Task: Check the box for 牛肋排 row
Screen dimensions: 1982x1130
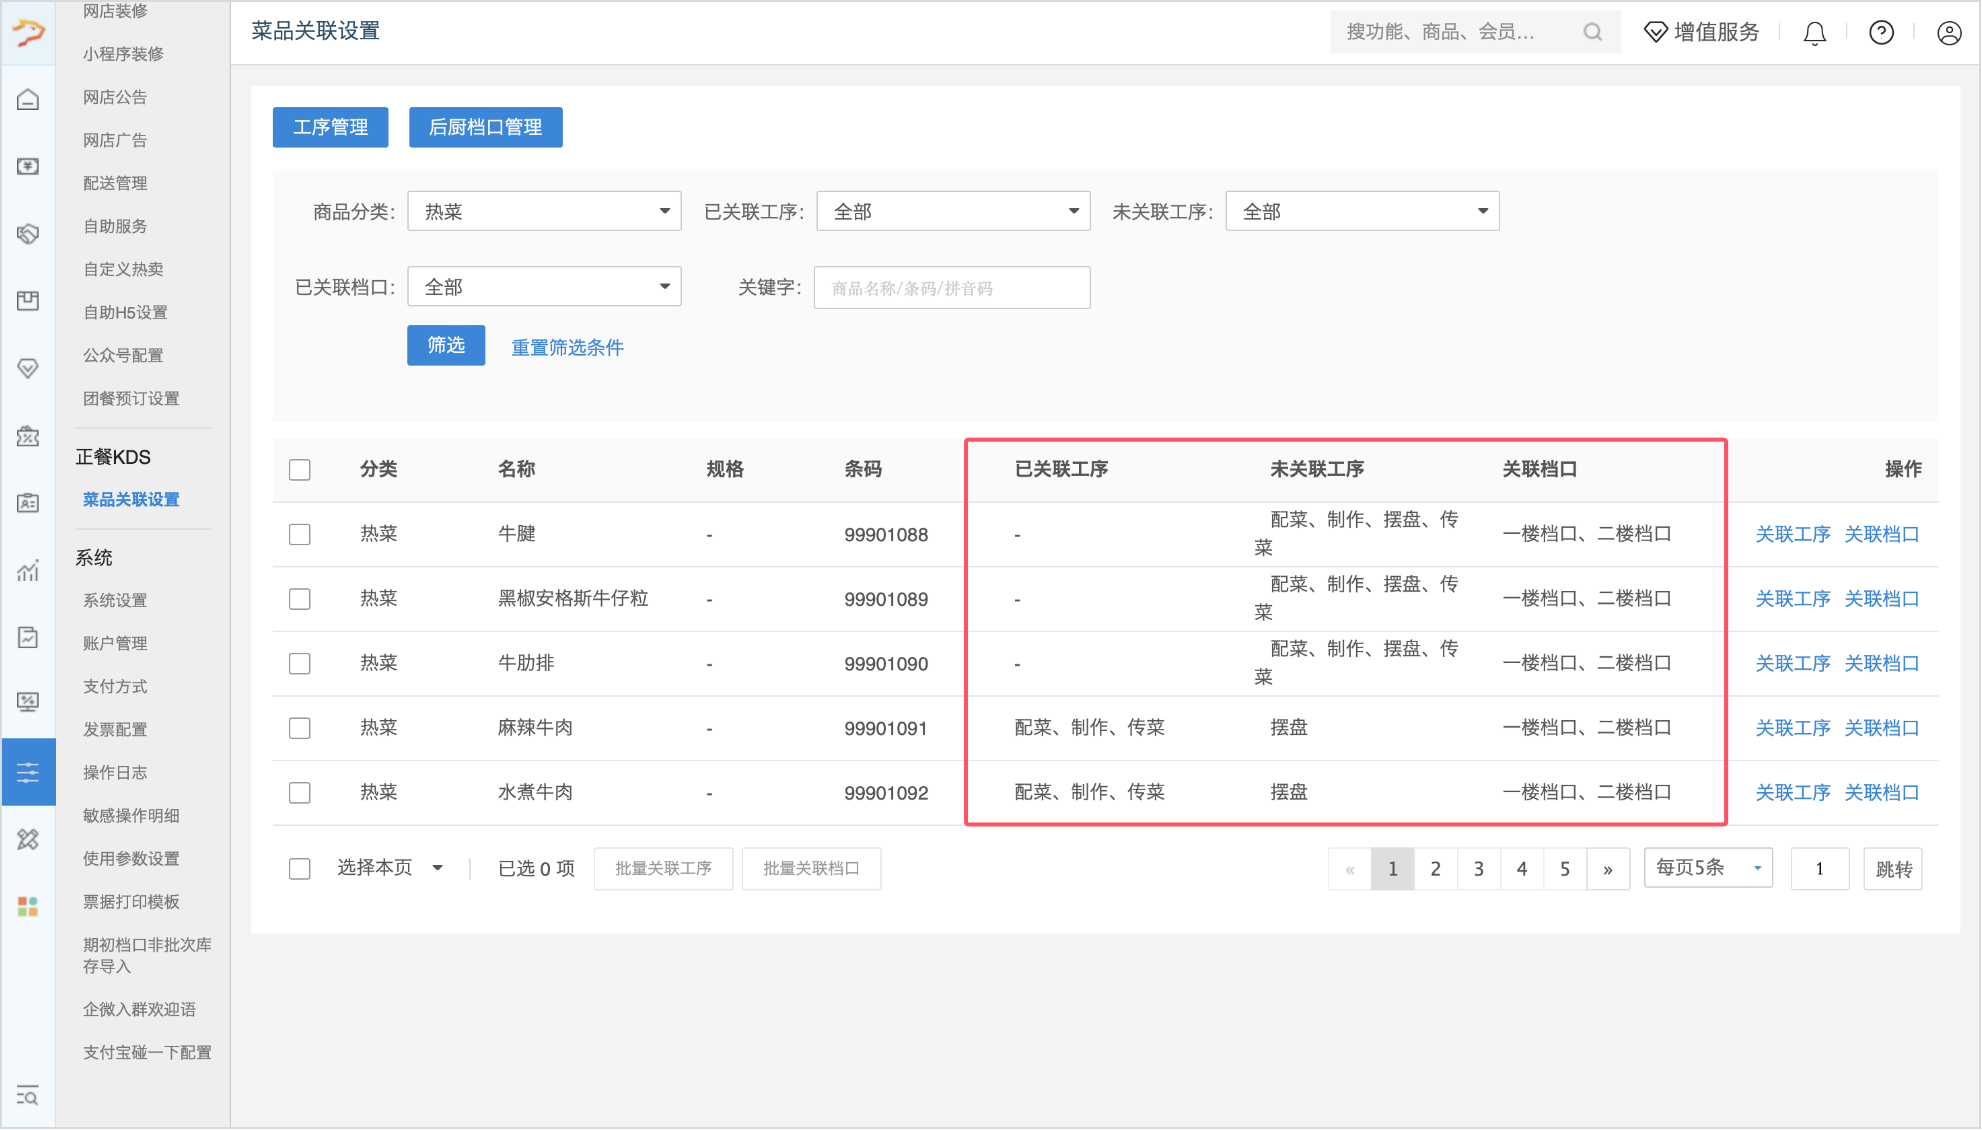Action: [x=300, y=664]
